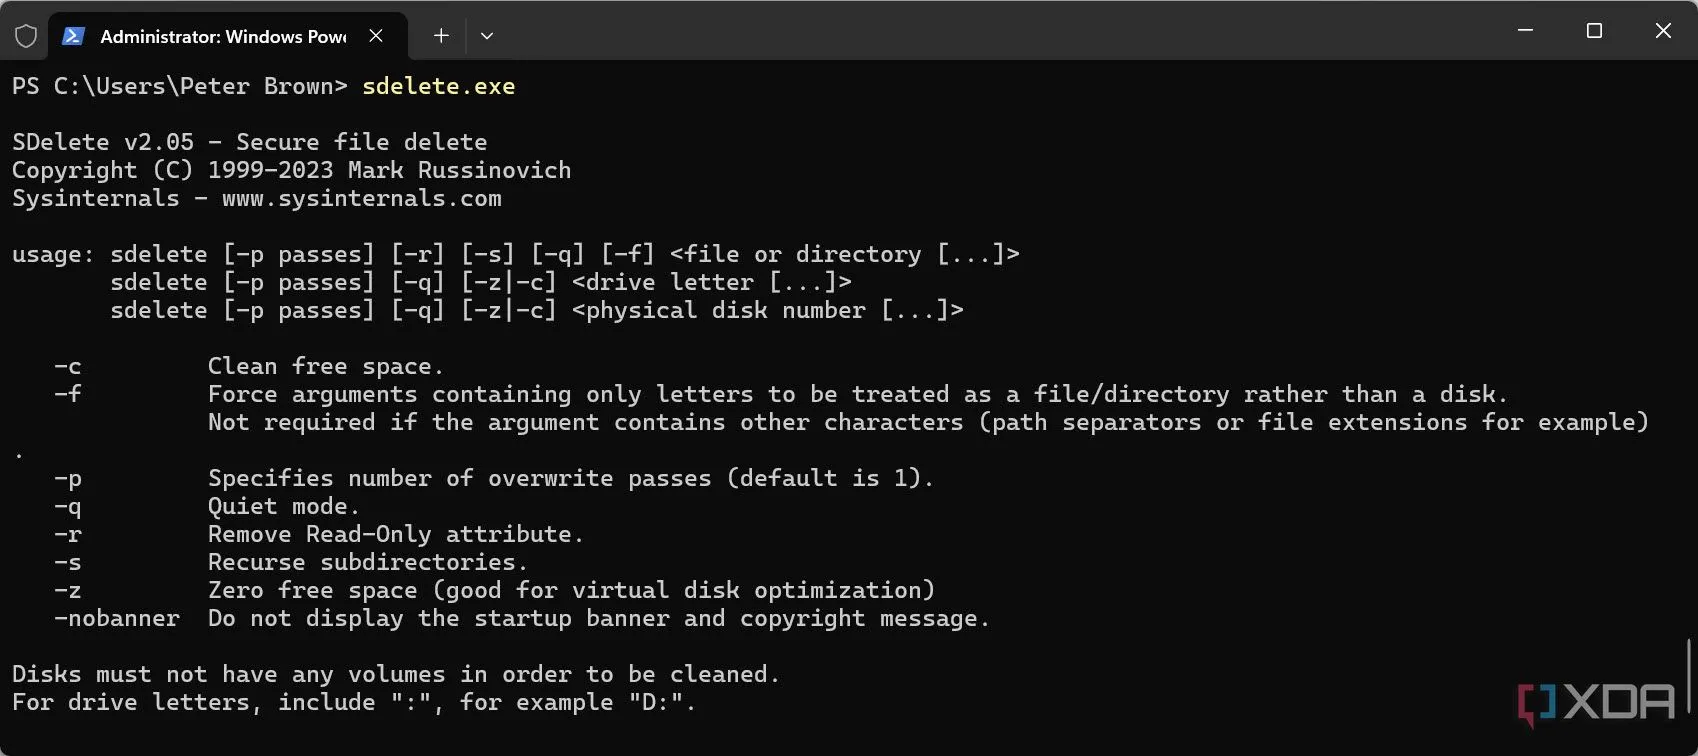Select the Administrator: Windows PowerShell tab title
The width and height of the screenshot is (1698, 756).
click(x=223, y=36)
